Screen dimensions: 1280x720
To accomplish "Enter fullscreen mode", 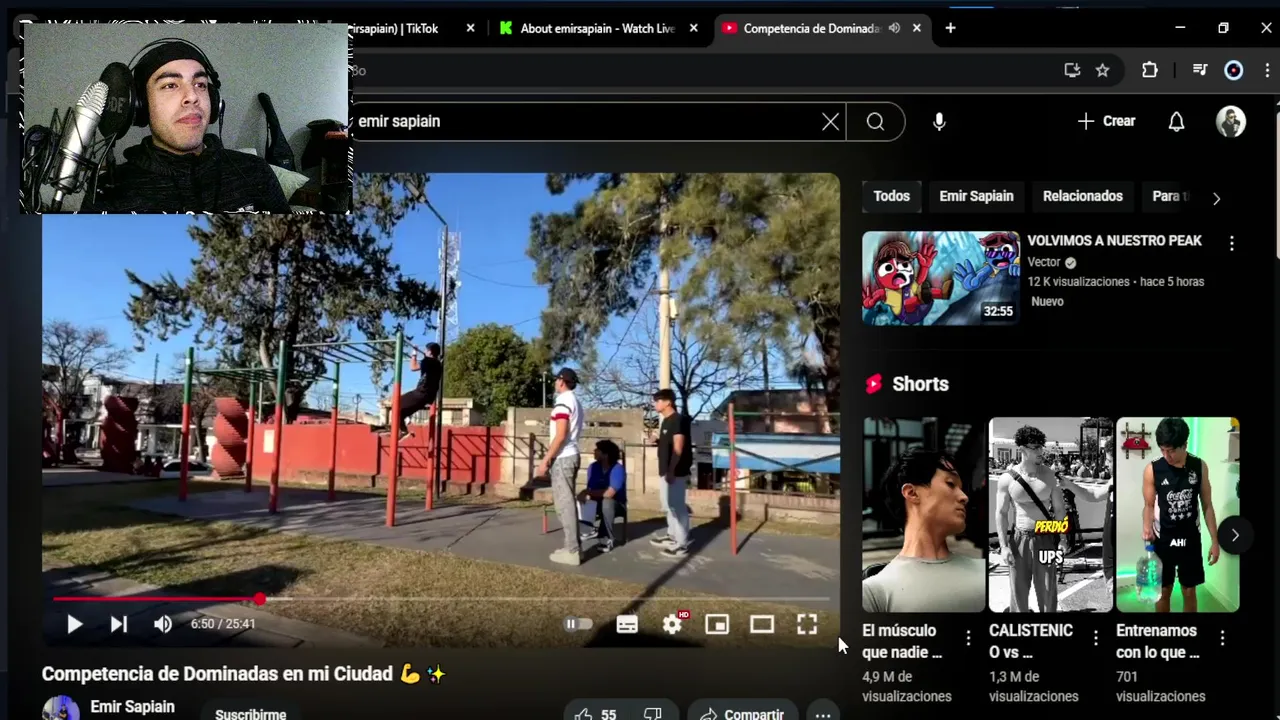I will click(x=807, y=624).
